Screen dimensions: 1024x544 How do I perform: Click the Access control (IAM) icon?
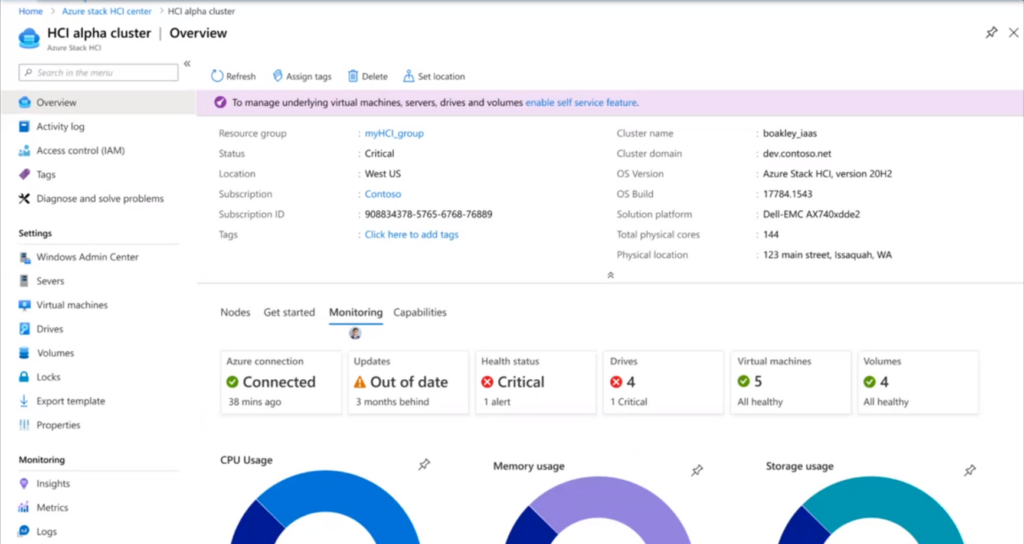coord(24,151)
